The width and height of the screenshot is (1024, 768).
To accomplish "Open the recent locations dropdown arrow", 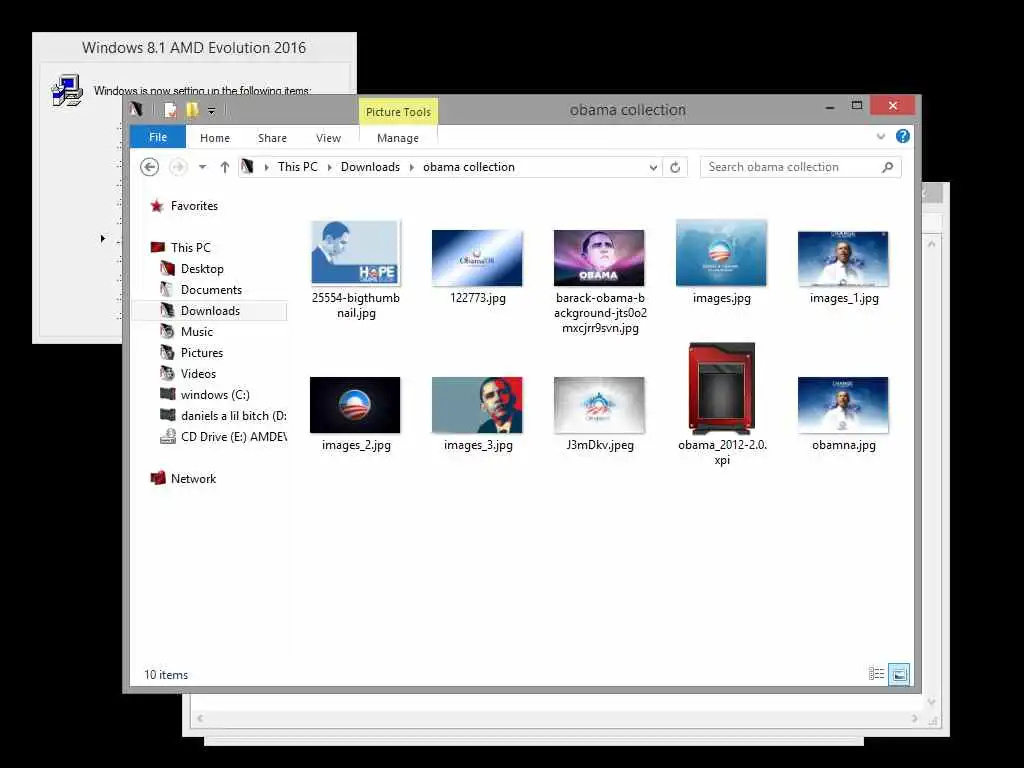I will pos(202,167).
